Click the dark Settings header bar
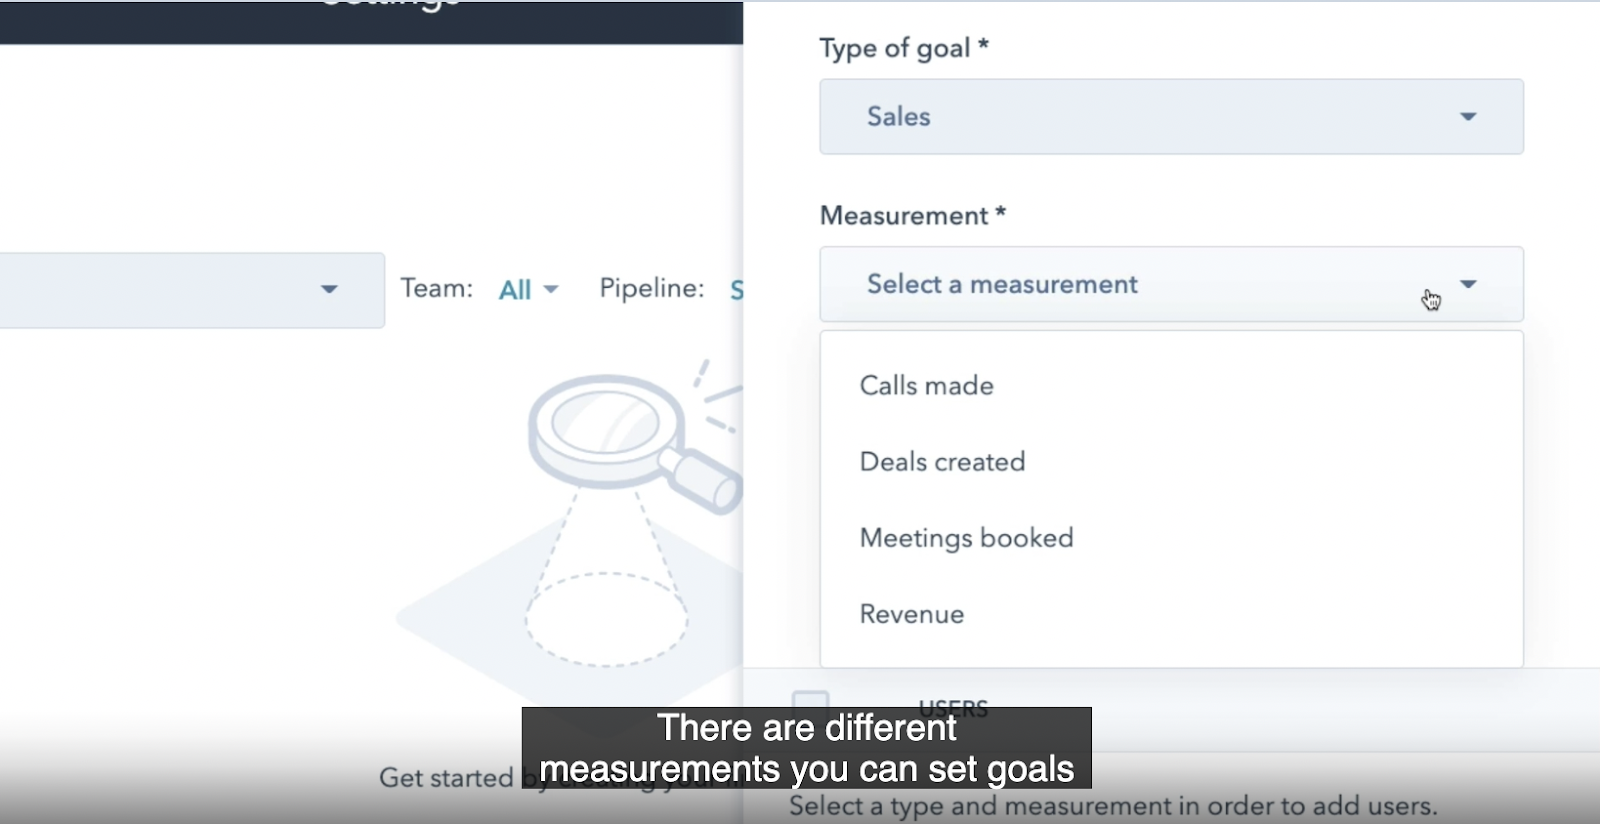 tap(370, 20)
